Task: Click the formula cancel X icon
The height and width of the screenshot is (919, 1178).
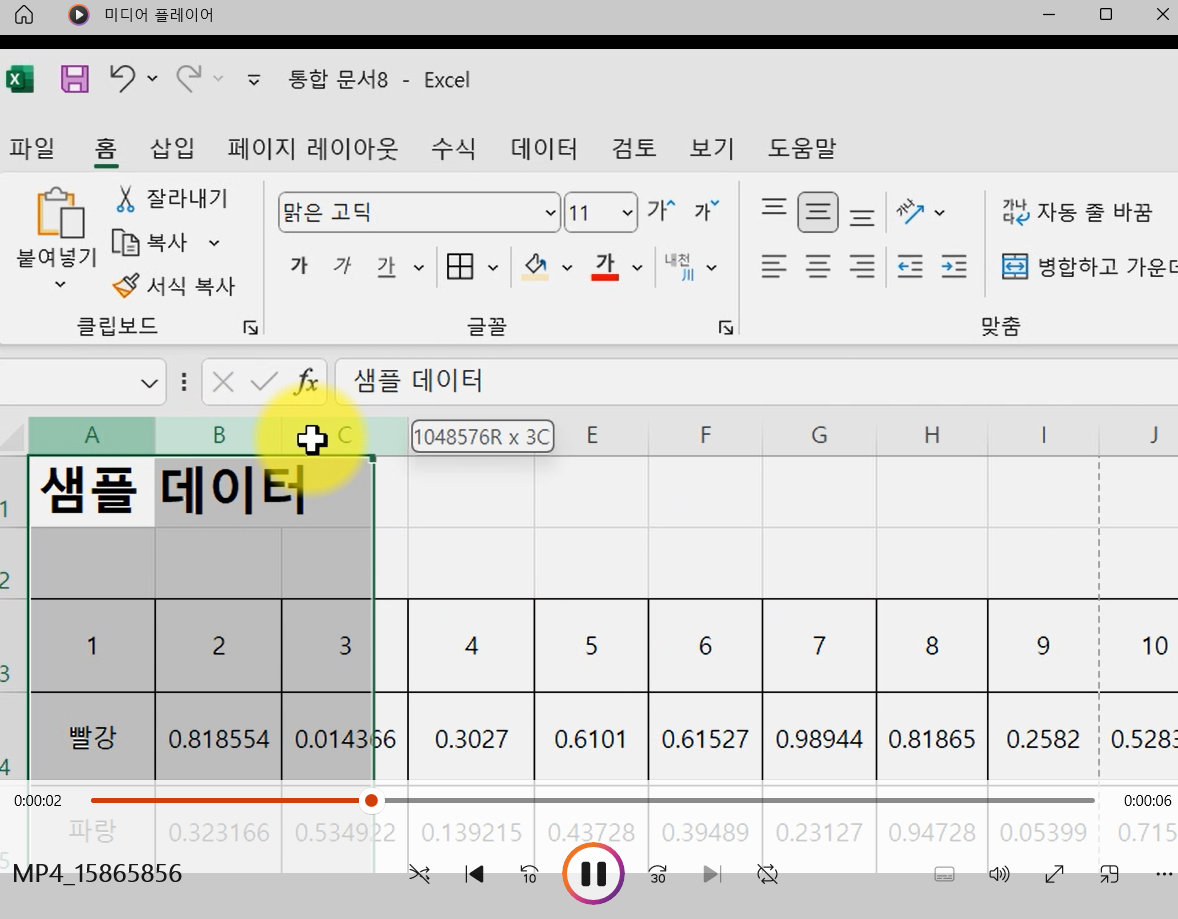Action: (223, 382)
